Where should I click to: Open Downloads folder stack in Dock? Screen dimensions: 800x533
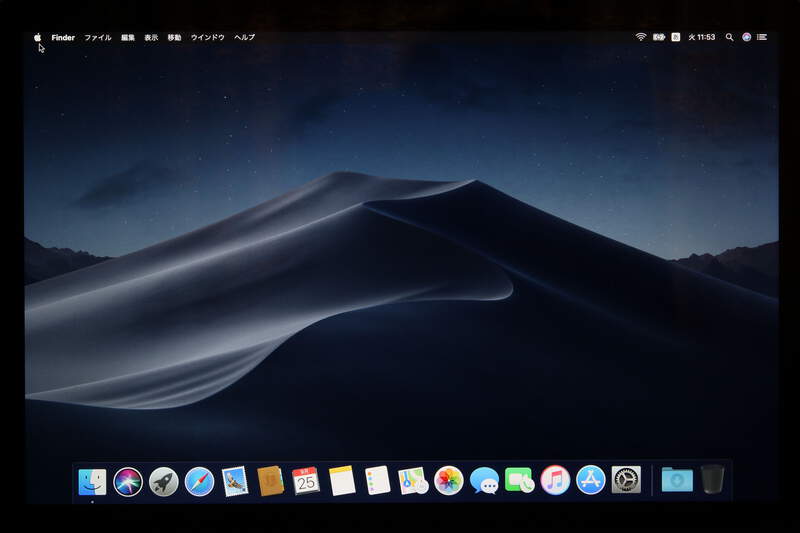677,480
